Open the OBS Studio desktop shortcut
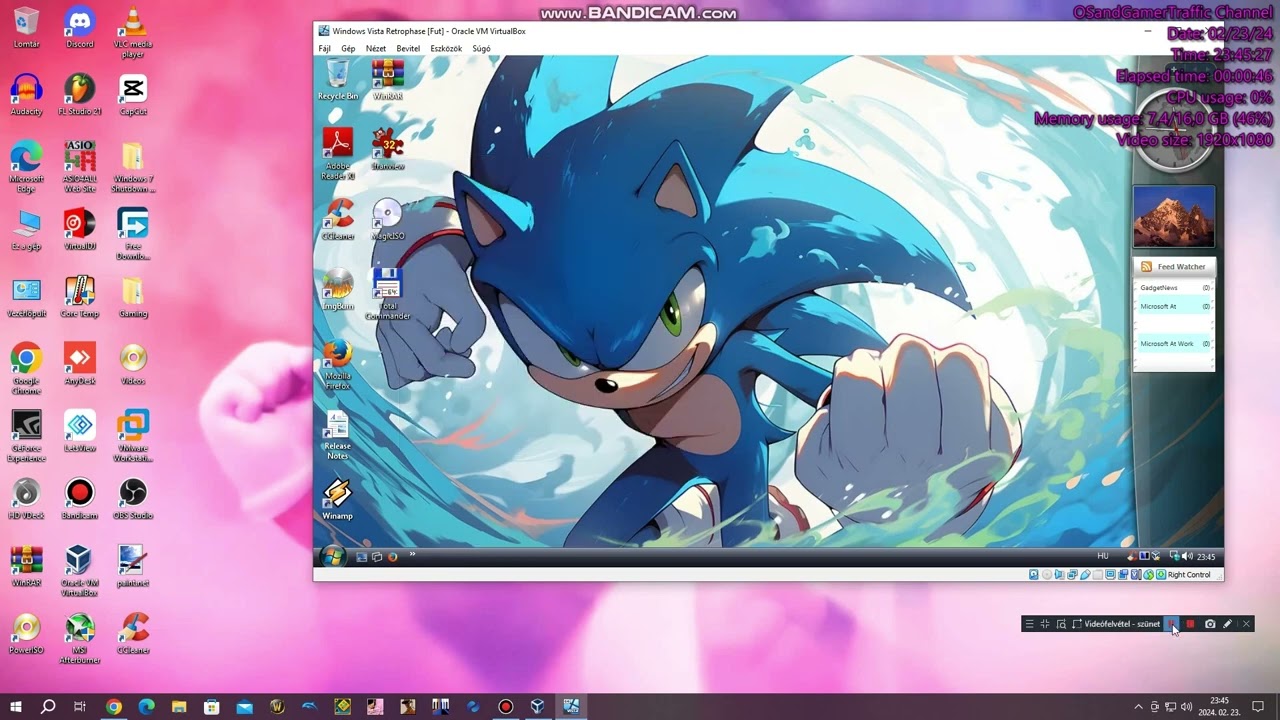The height and width of the screenshot is (720, 1280). (x=133, y=497)
